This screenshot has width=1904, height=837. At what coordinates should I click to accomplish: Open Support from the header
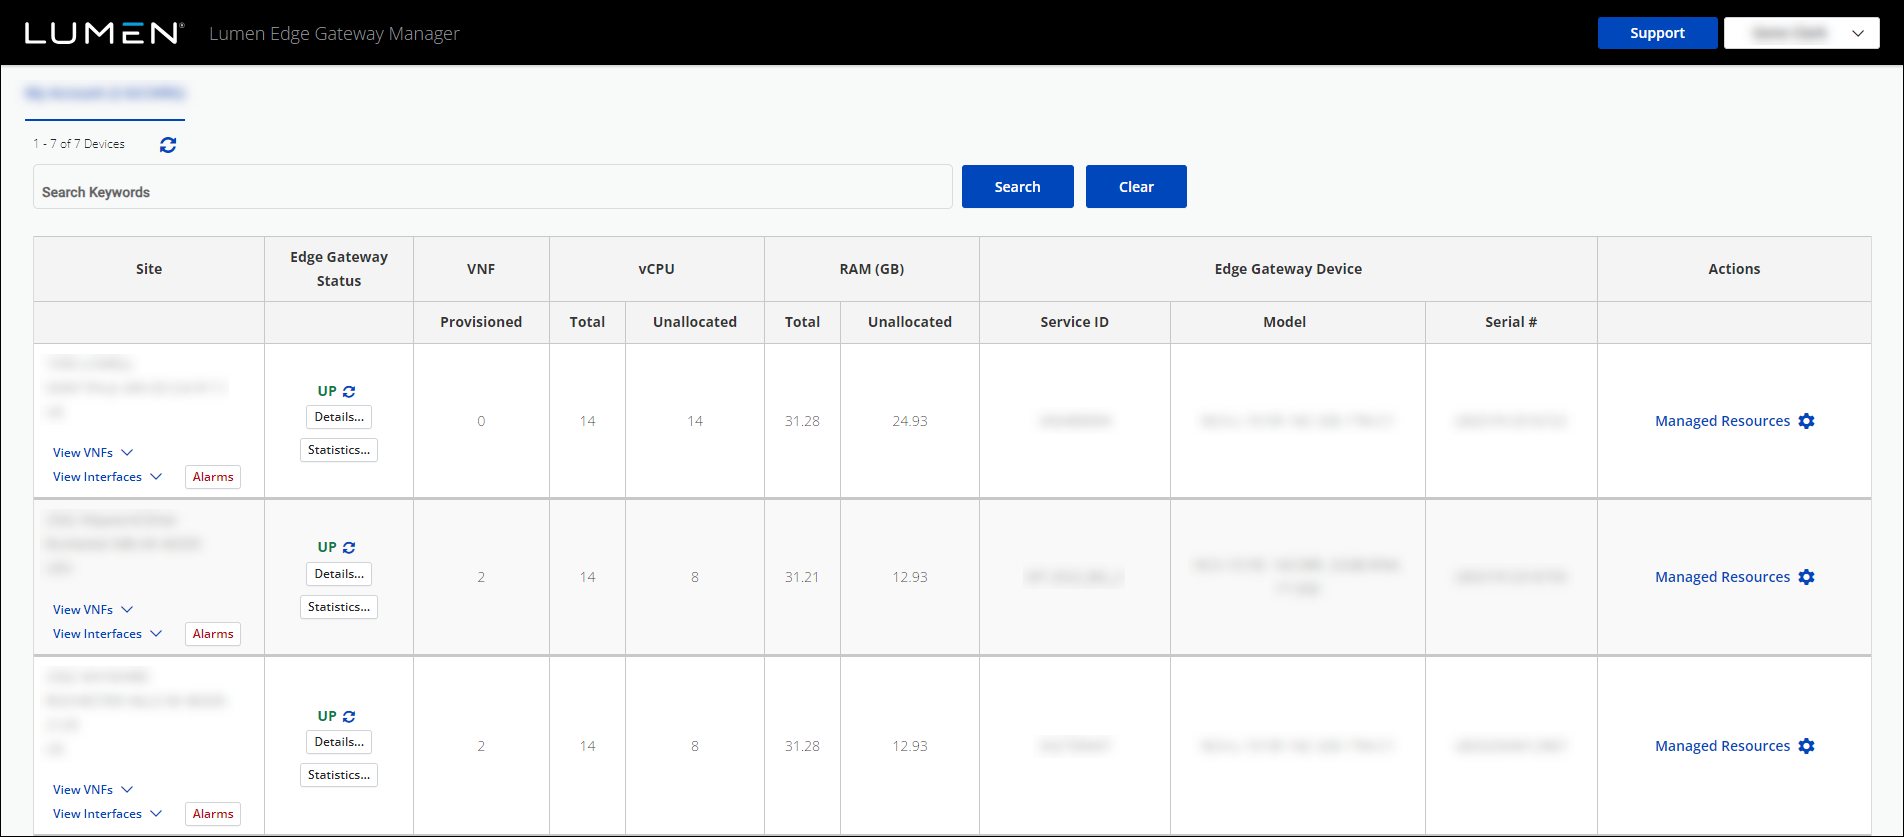(x=1656, y=33)
